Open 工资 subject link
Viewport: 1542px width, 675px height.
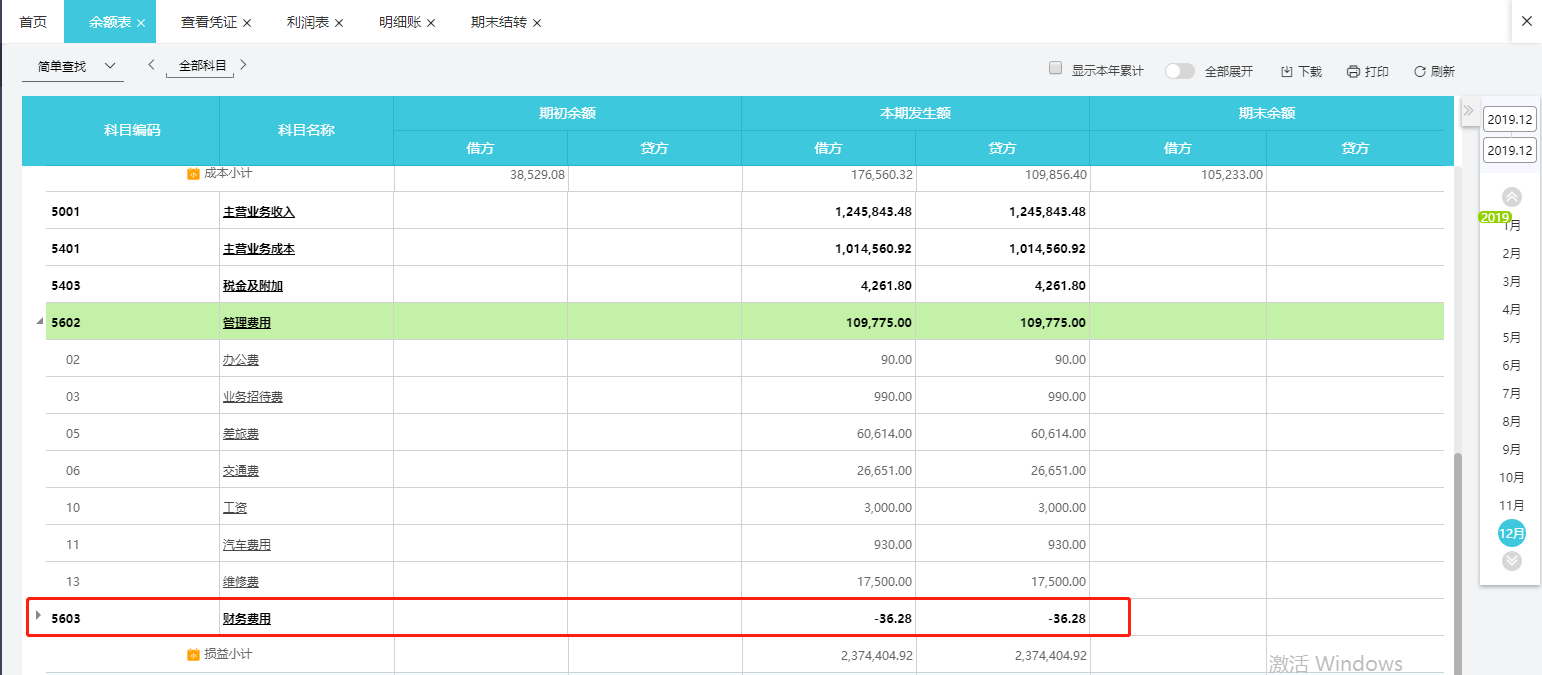[x=235, y=508]
